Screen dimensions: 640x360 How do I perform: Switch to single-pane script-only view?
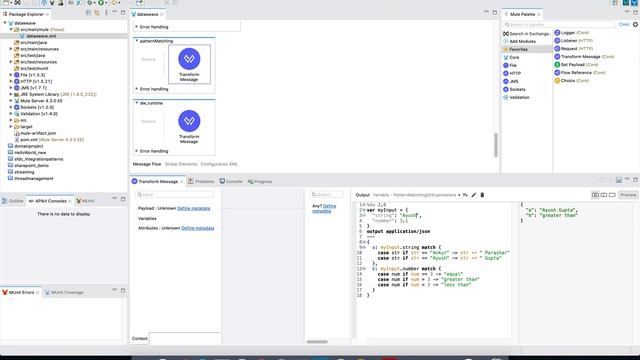(612, 195)
